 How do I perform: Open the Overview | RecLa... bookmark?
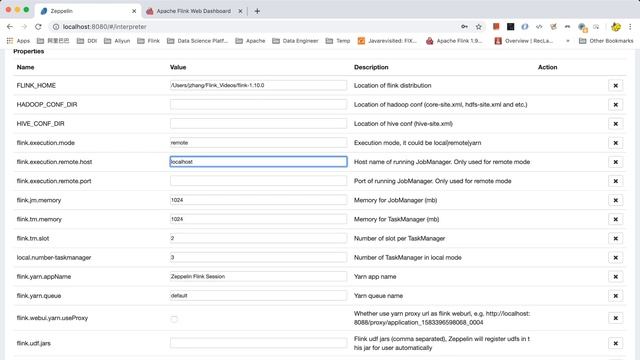(524, 41)
